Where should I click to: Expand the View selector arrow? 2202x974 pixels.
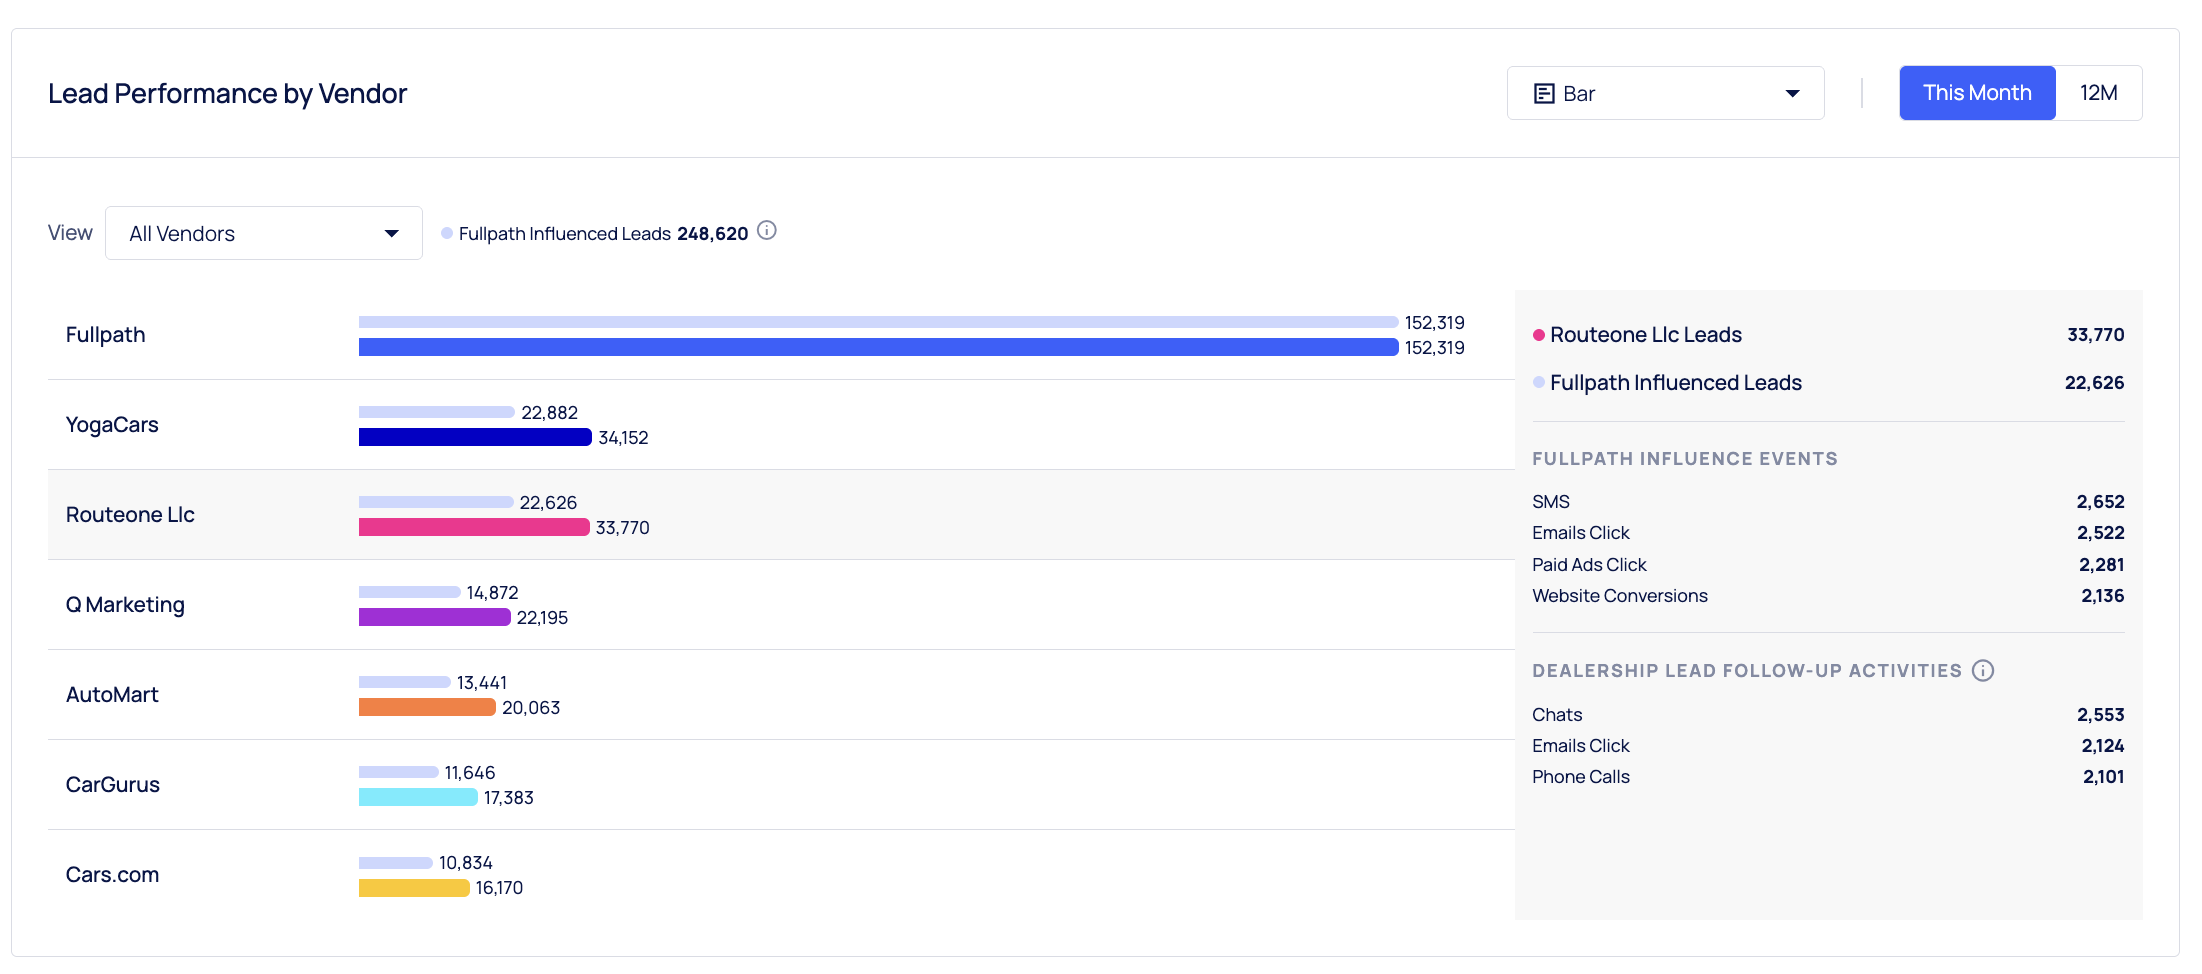[391, 232]
